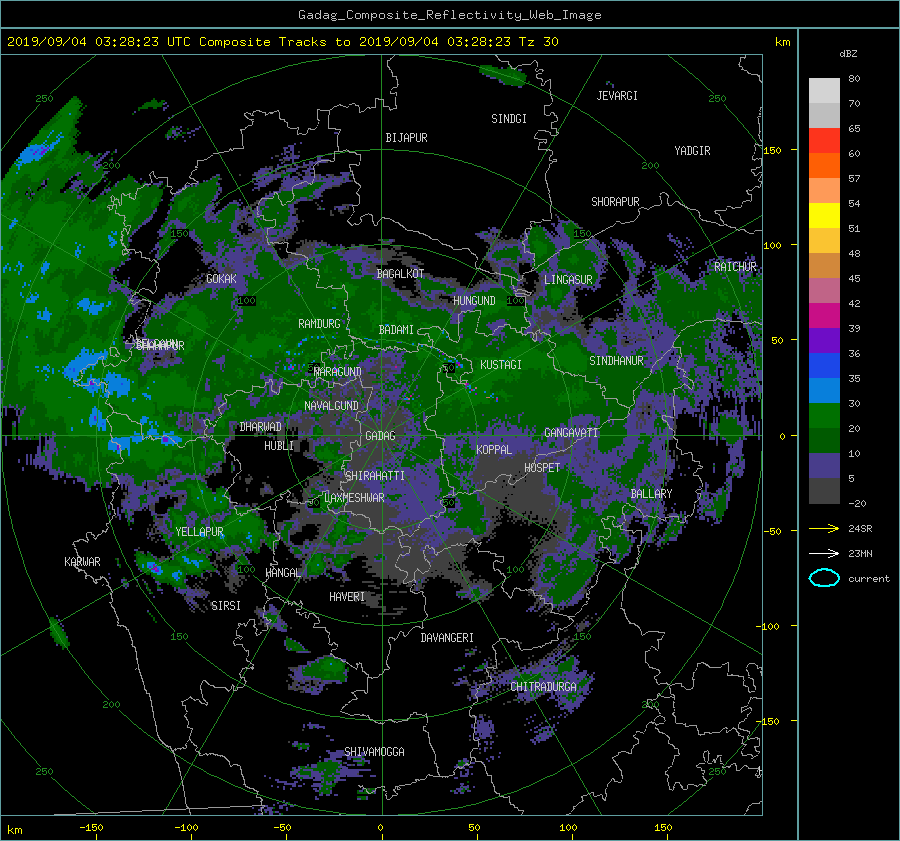Screen dimensions: 900x841
Task: Select the light grey 70-80 dBZ swatch
Action: 824,91
